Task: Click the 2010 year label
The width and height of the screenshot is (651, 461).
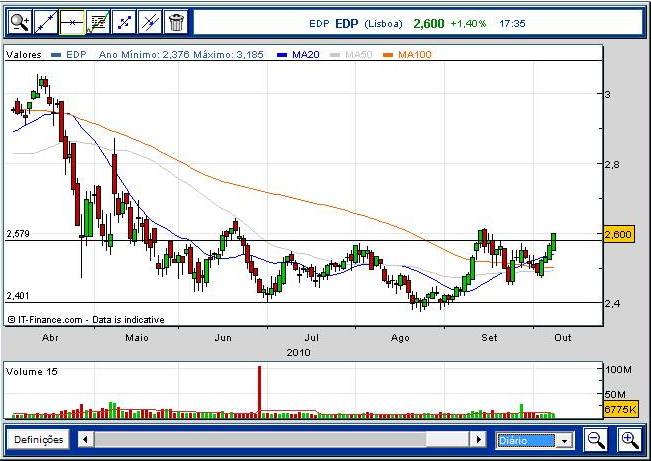Action: tap(298, 353)
